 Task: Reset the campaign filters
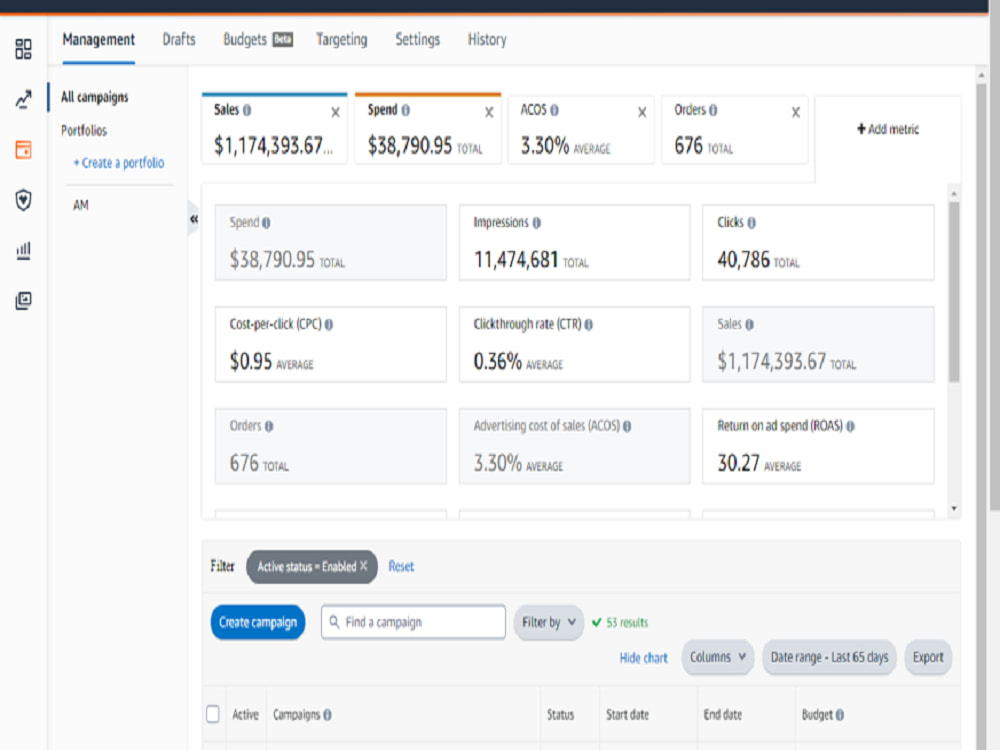[401, 566]
